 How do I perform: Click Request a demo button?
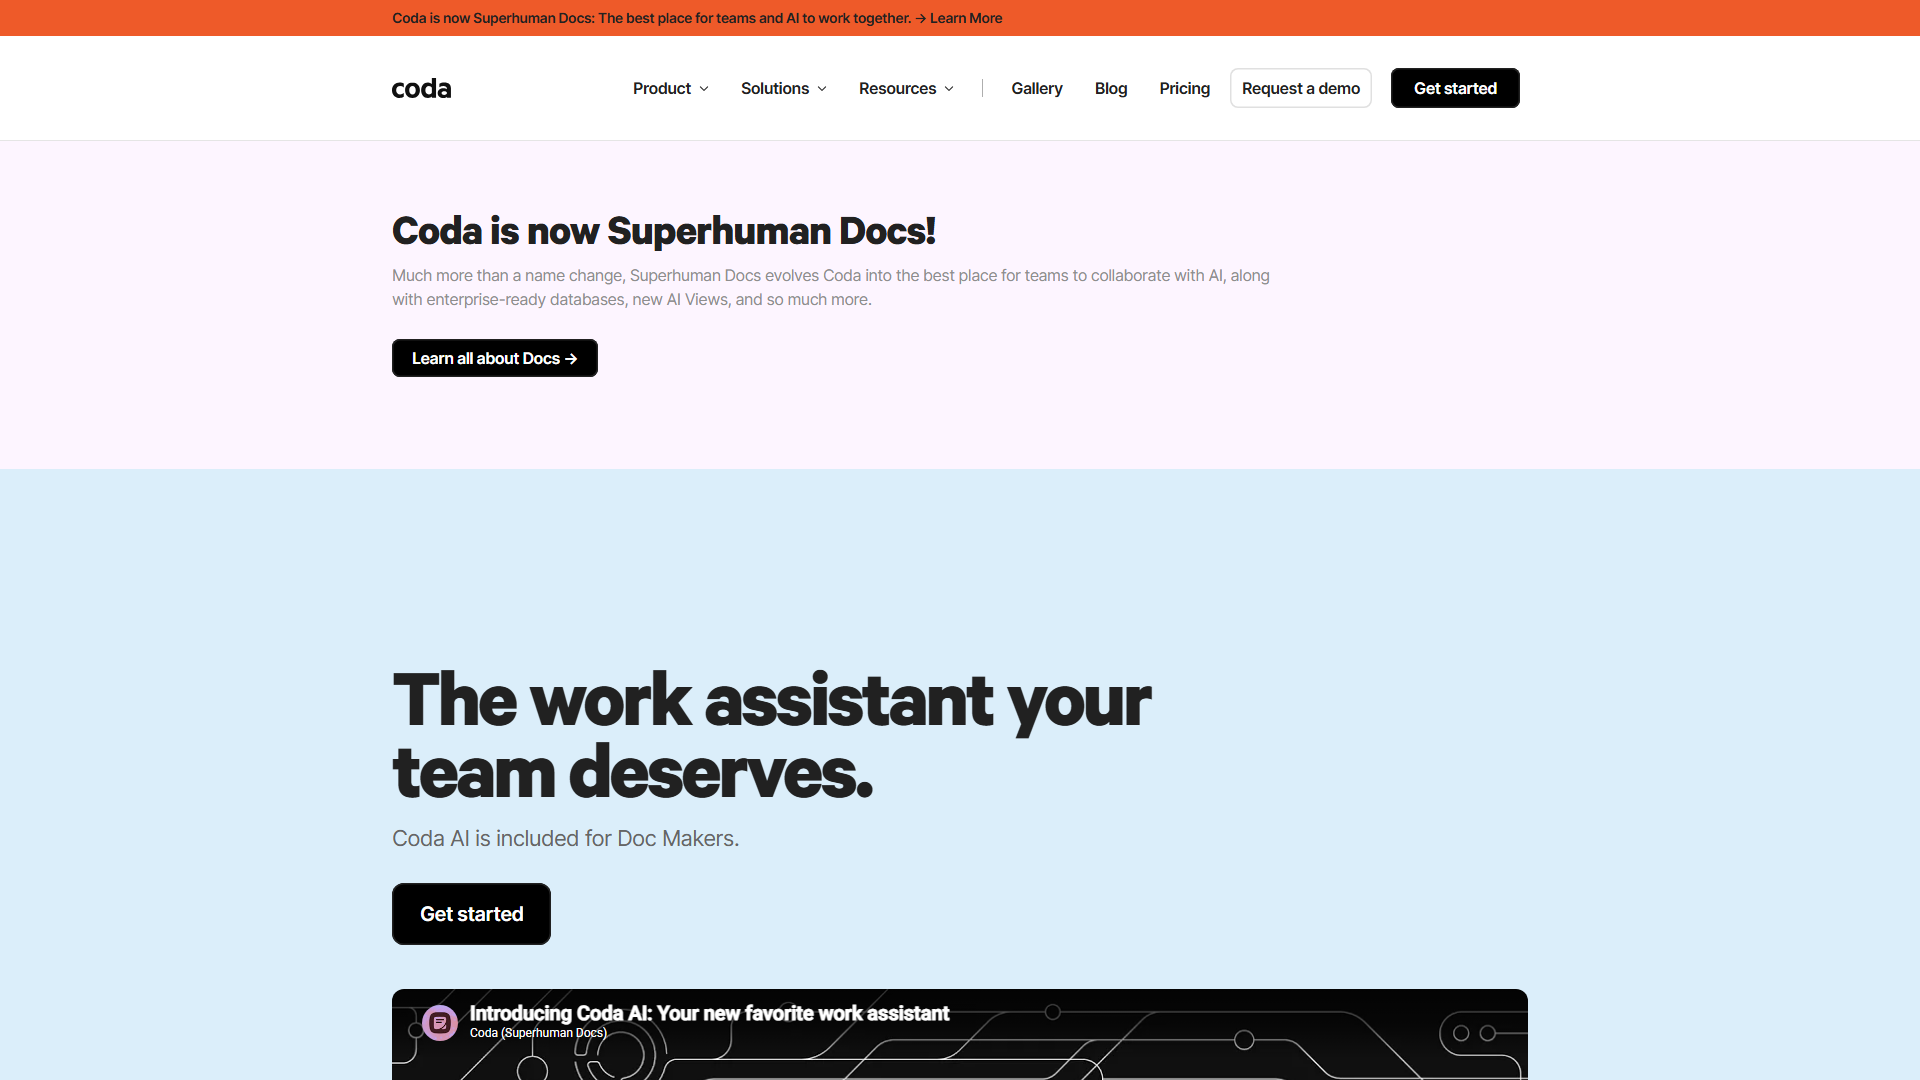[1301, 88]
